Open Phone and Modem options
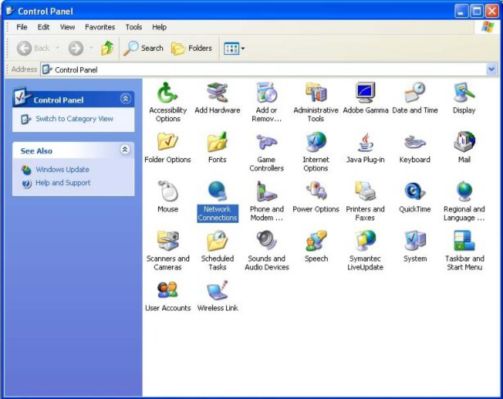This screenshot has height=399, width=503. (x=266, y=201)
